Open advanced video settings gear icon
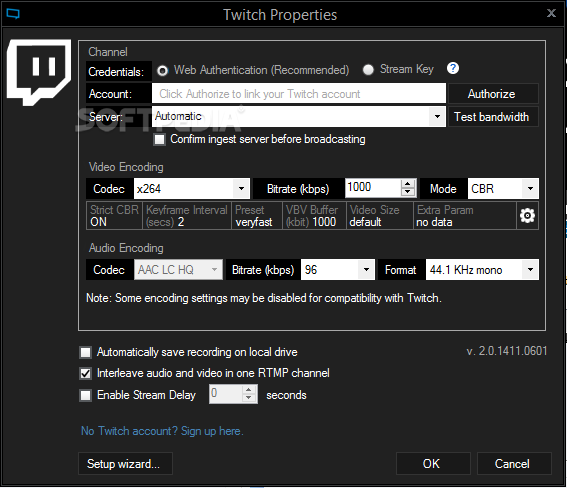Screen dimensions: 567x488 tap(527, 216)
